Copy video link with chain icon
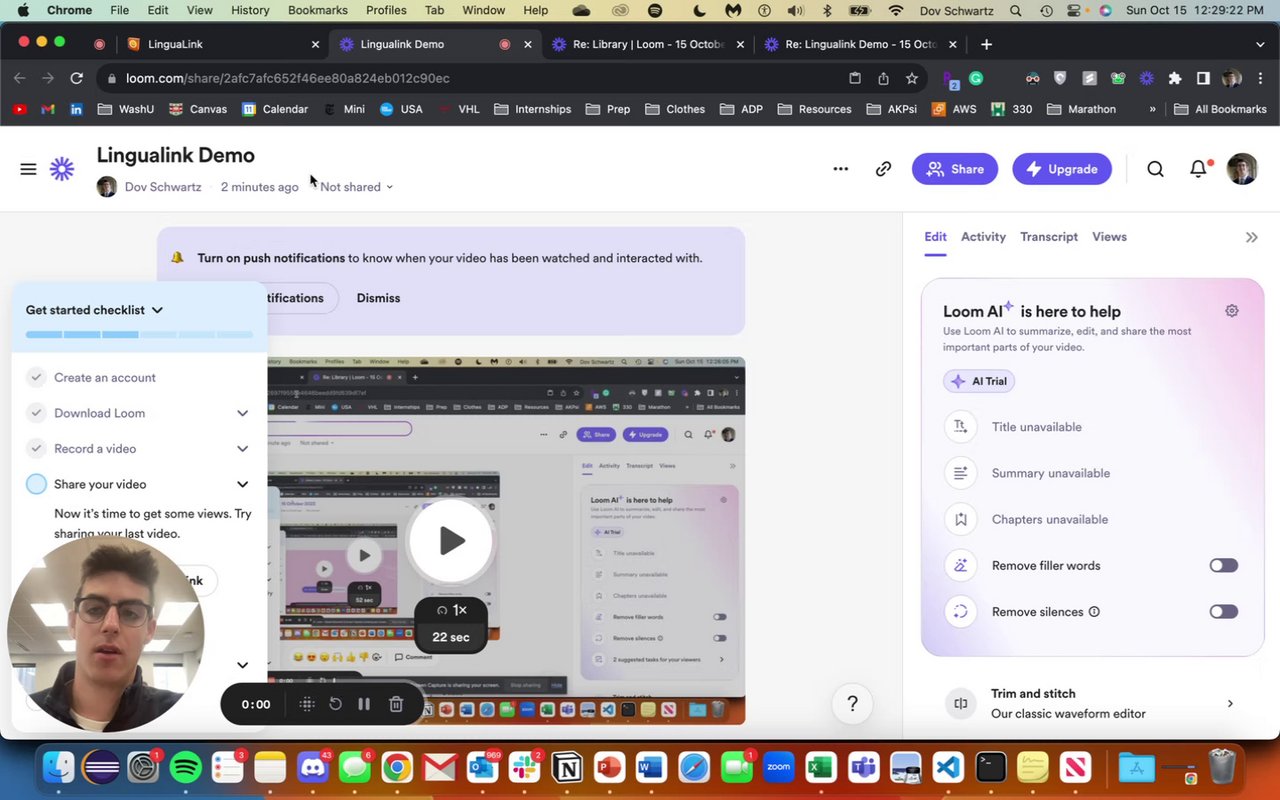 coord(883,169)
